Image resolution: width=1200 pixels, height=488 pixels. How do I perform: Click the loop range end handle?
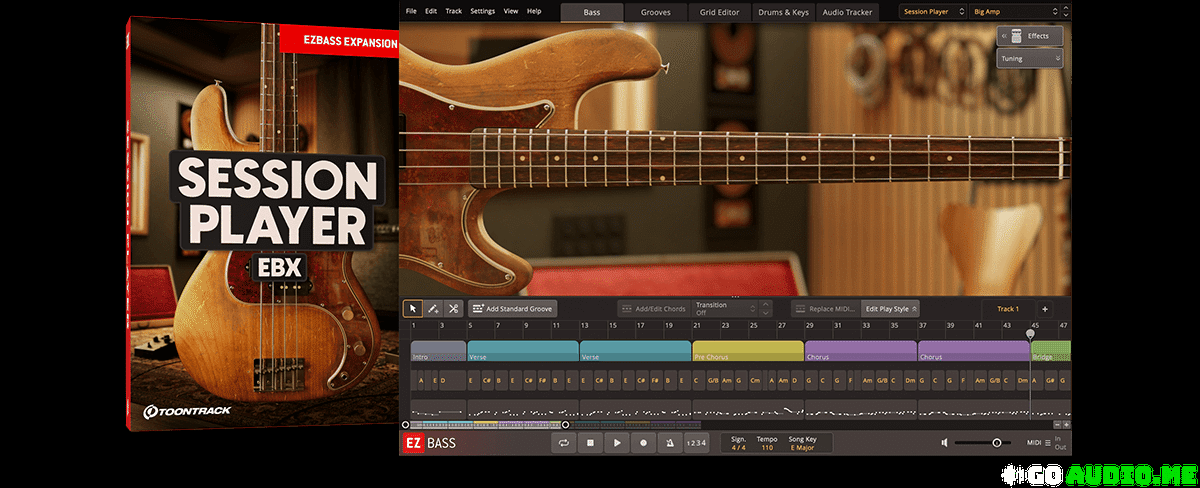tap(565, 424)
